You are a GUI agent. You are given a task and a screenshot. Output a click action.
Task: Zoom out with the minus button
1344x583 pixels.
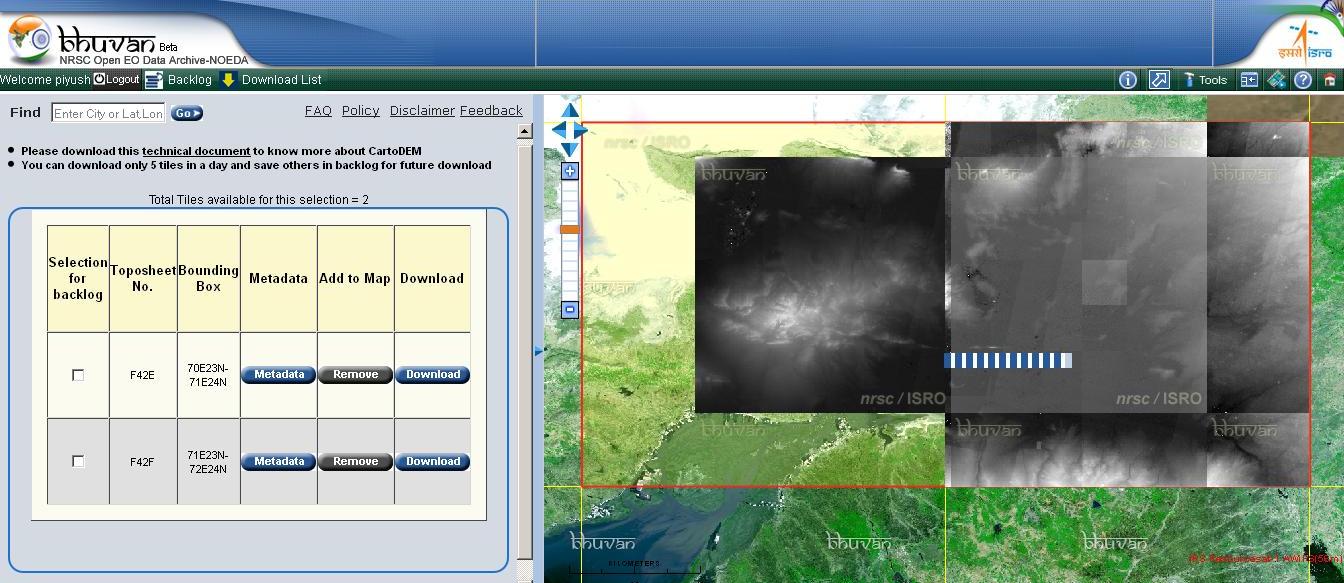[570, 310]
